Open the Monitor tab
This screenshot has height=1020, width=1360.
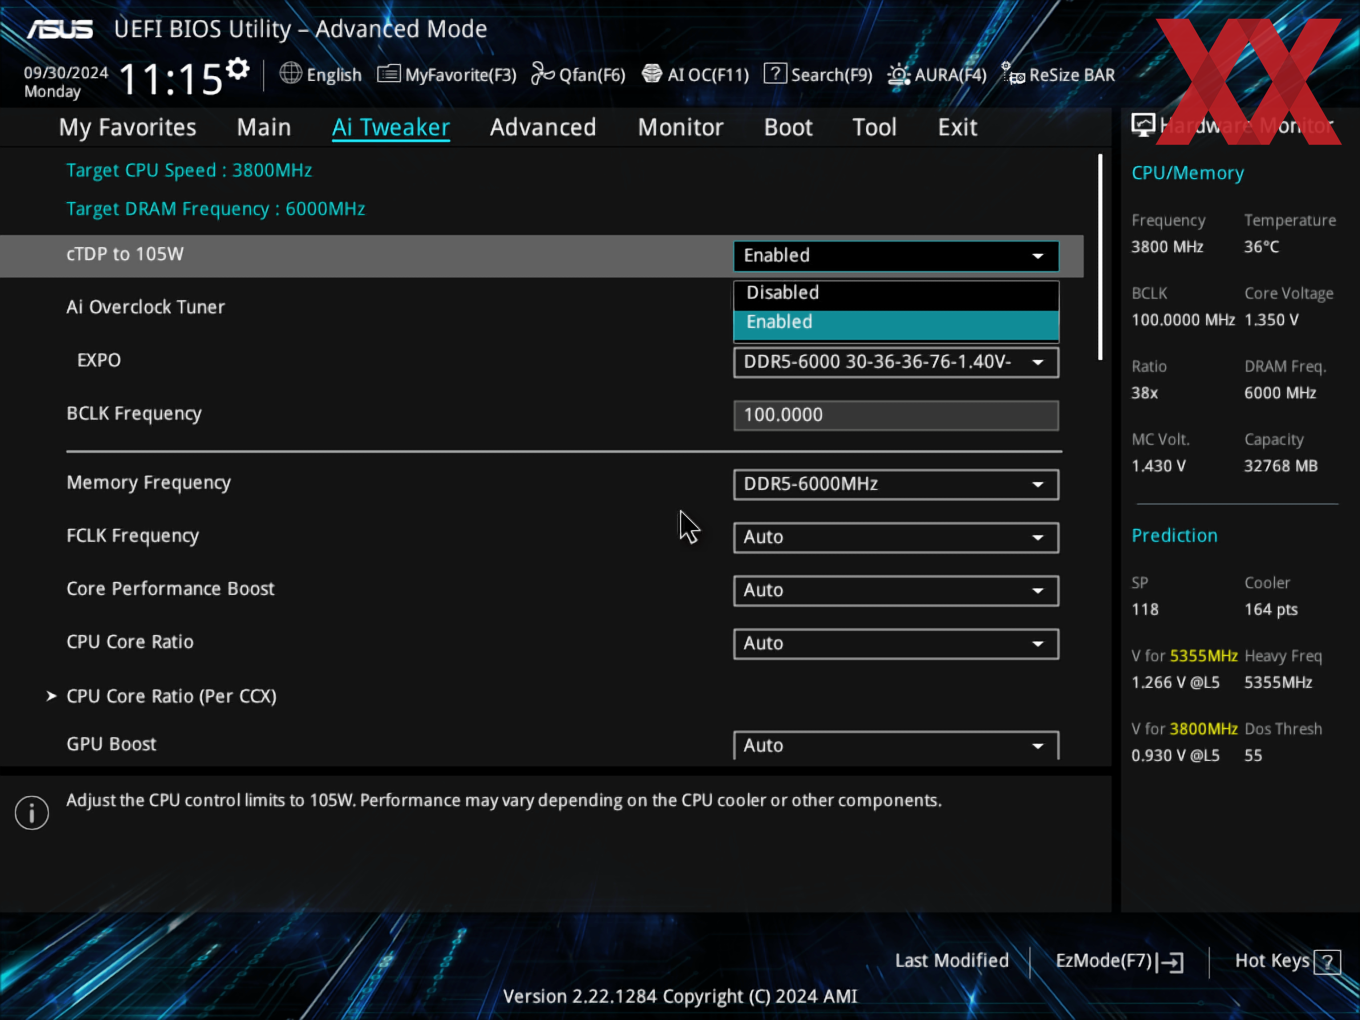point(681,127)
